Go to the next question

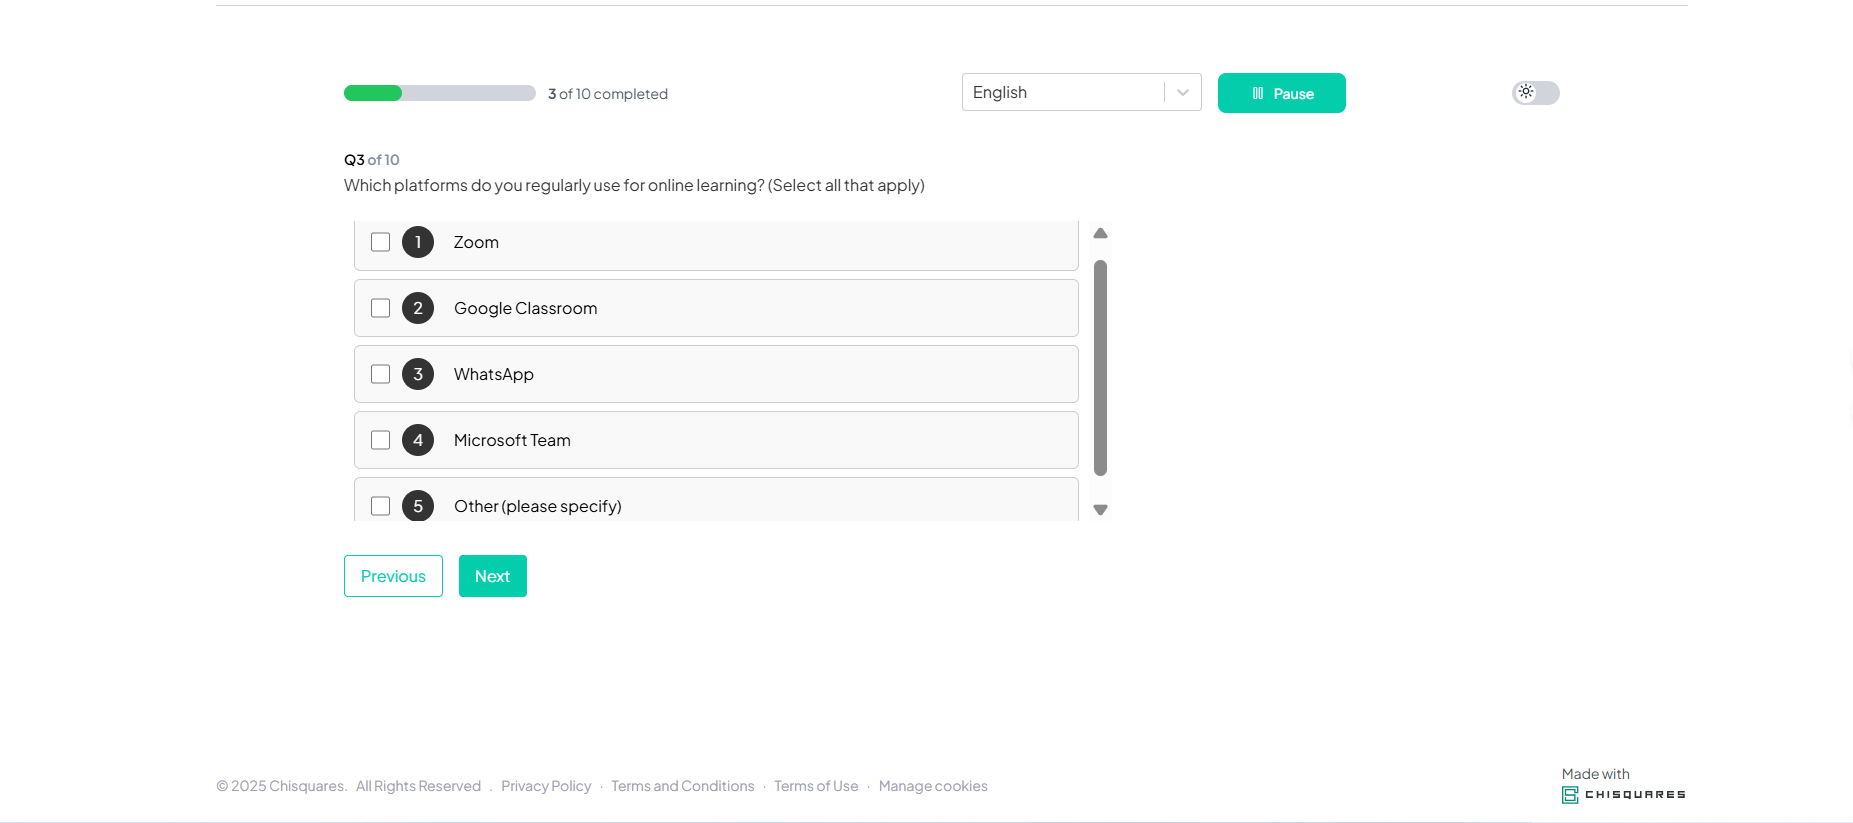pos(492,576)
